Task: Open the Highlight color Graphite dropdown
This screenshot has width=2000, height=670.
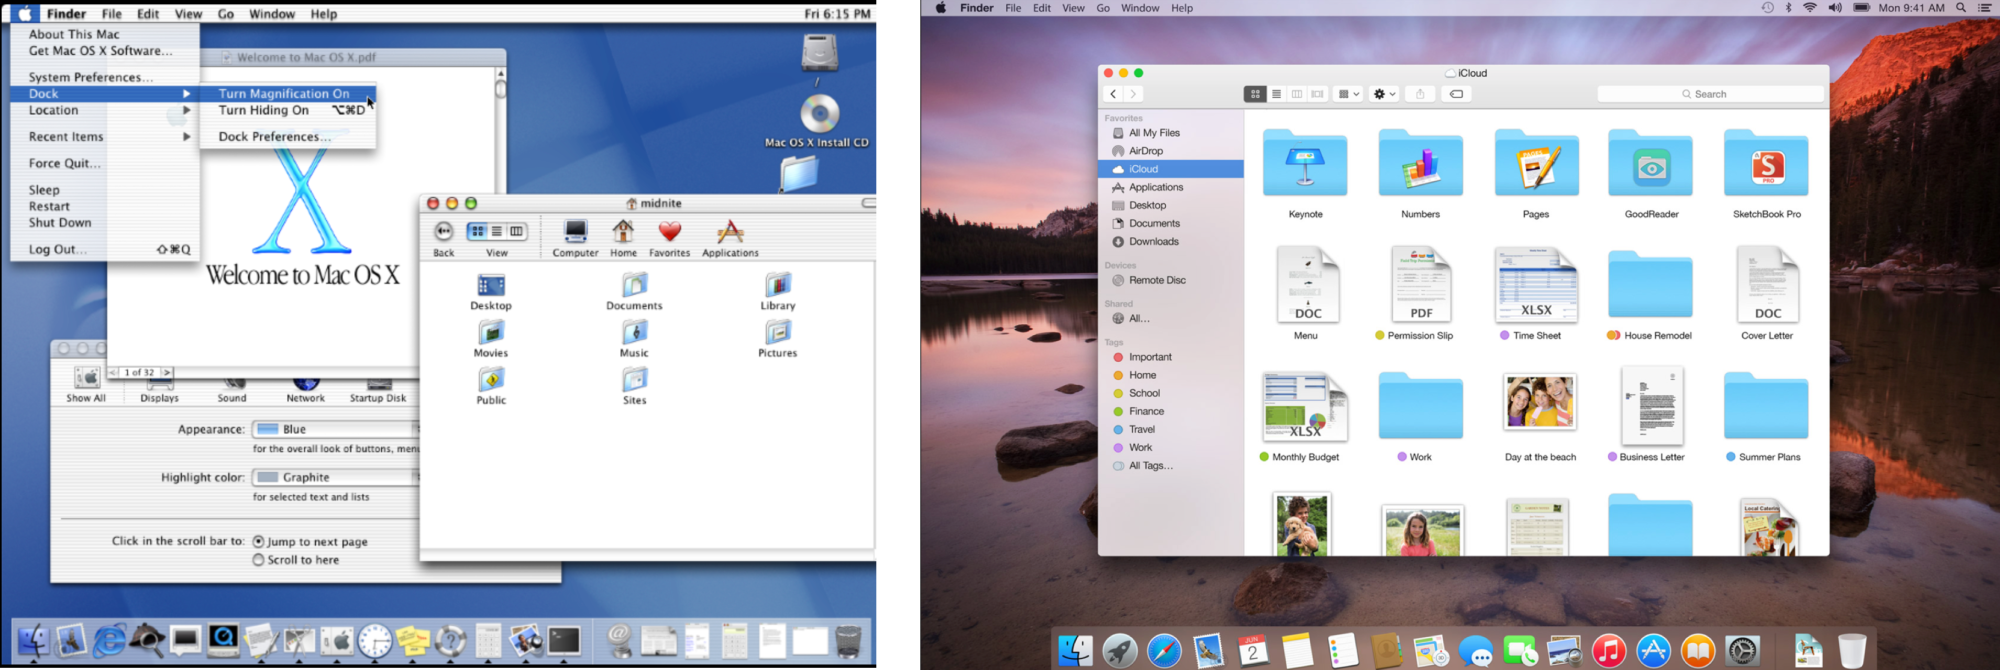Action: (335, 477)
